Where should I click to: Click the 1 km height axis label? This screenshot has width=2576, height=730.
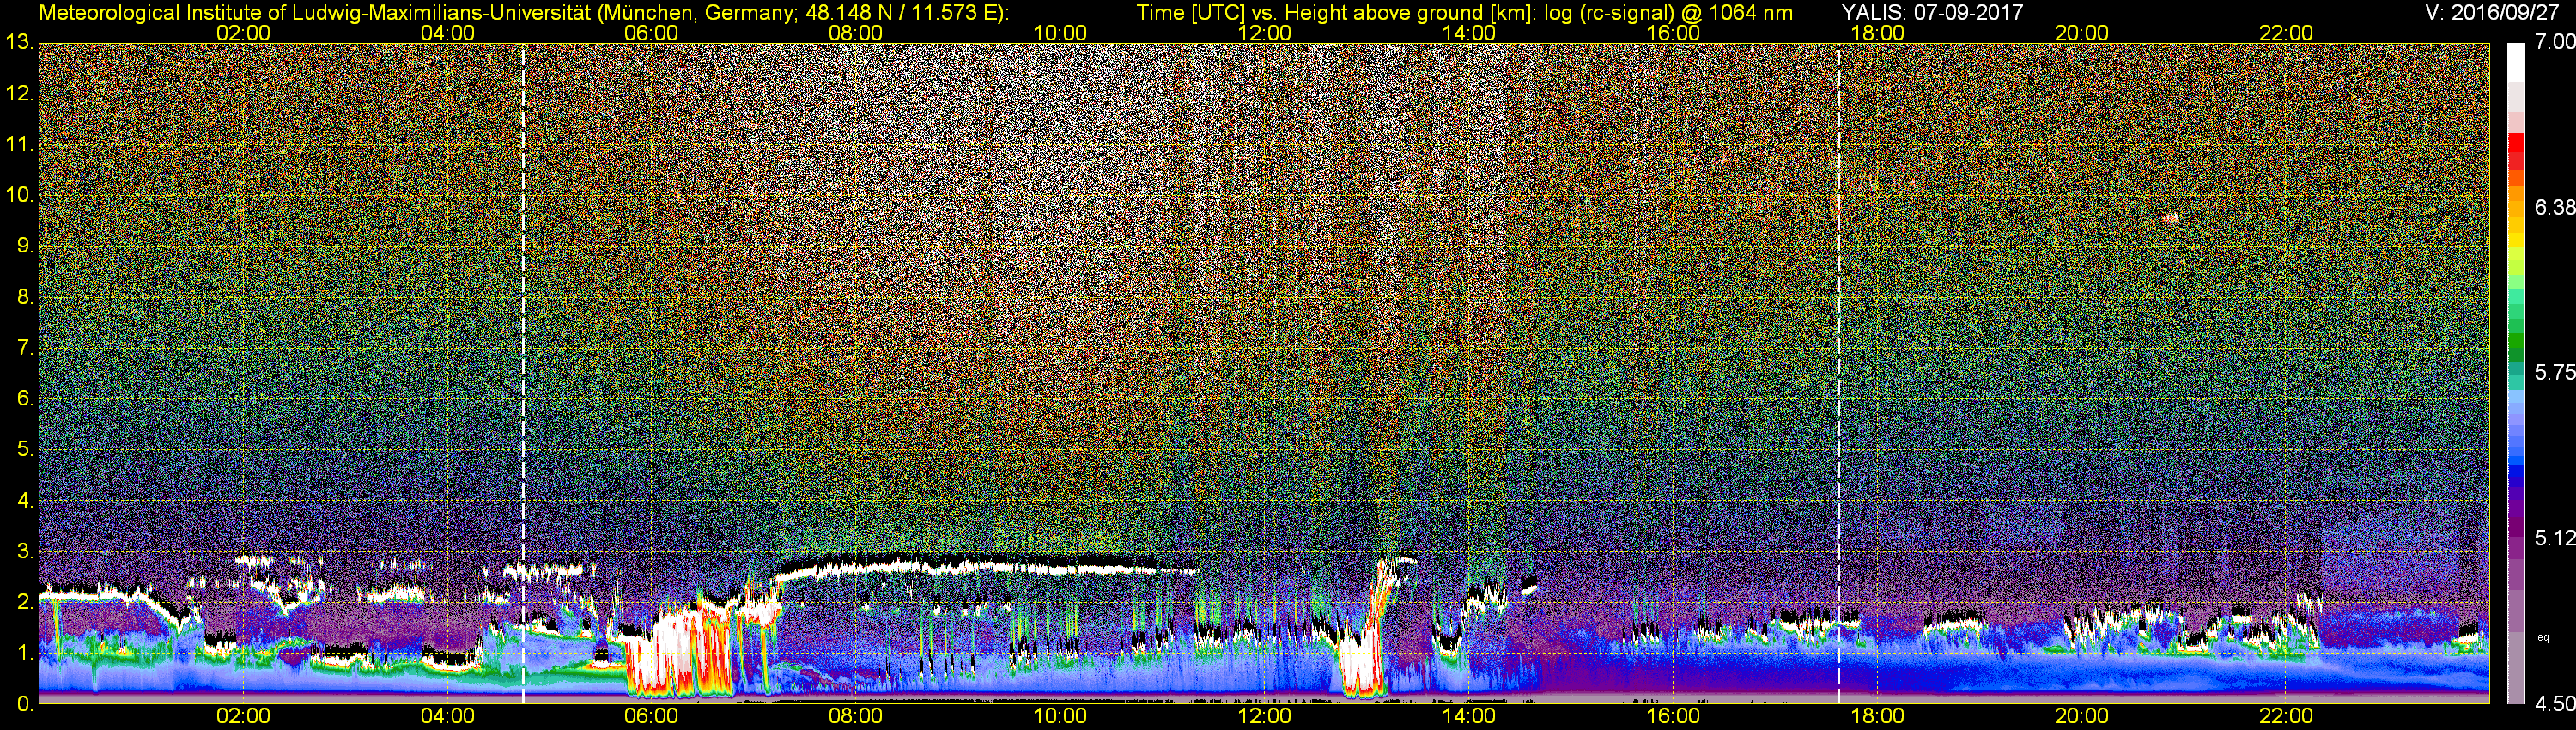click(24, 653)
